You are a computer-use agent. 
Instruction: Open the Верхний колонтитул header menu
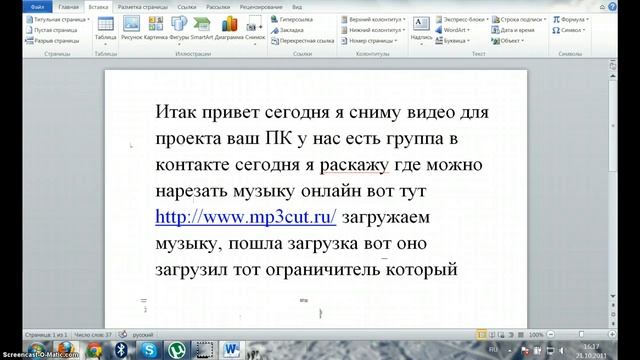pos(373,19)
